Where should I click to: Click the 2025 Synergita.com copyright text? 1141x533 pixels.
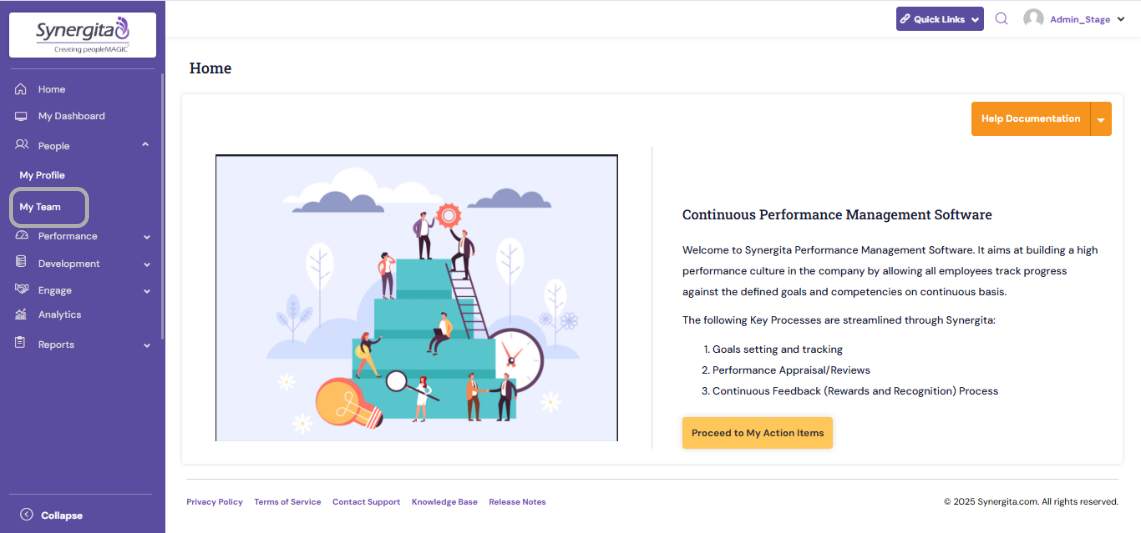pos(1031,502)
